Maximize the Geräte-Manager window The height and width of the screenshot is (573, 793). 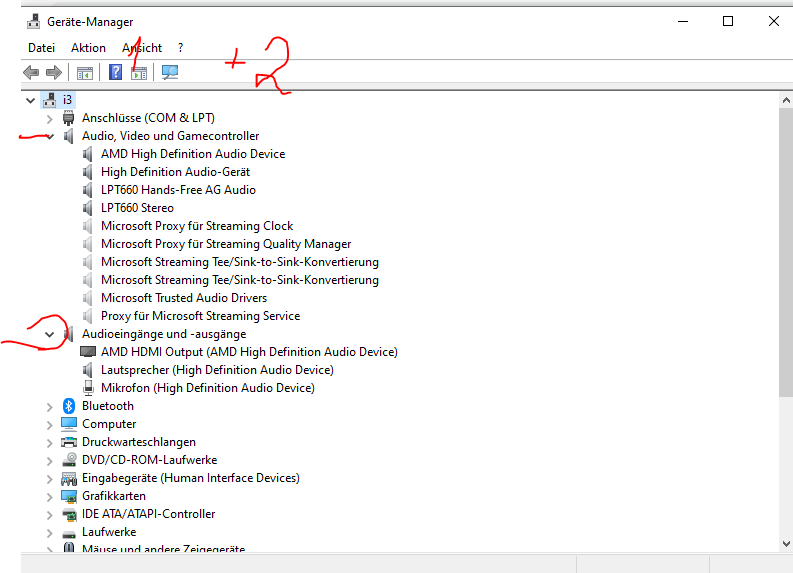[x=728, y=21]
